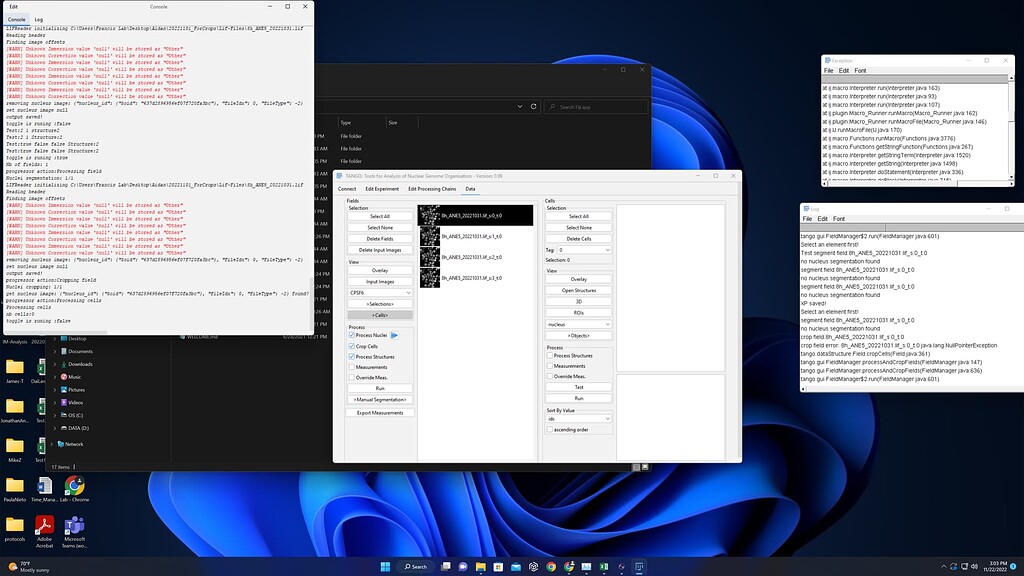Open the Tag dropdown showing 0

tap(584, 250)
